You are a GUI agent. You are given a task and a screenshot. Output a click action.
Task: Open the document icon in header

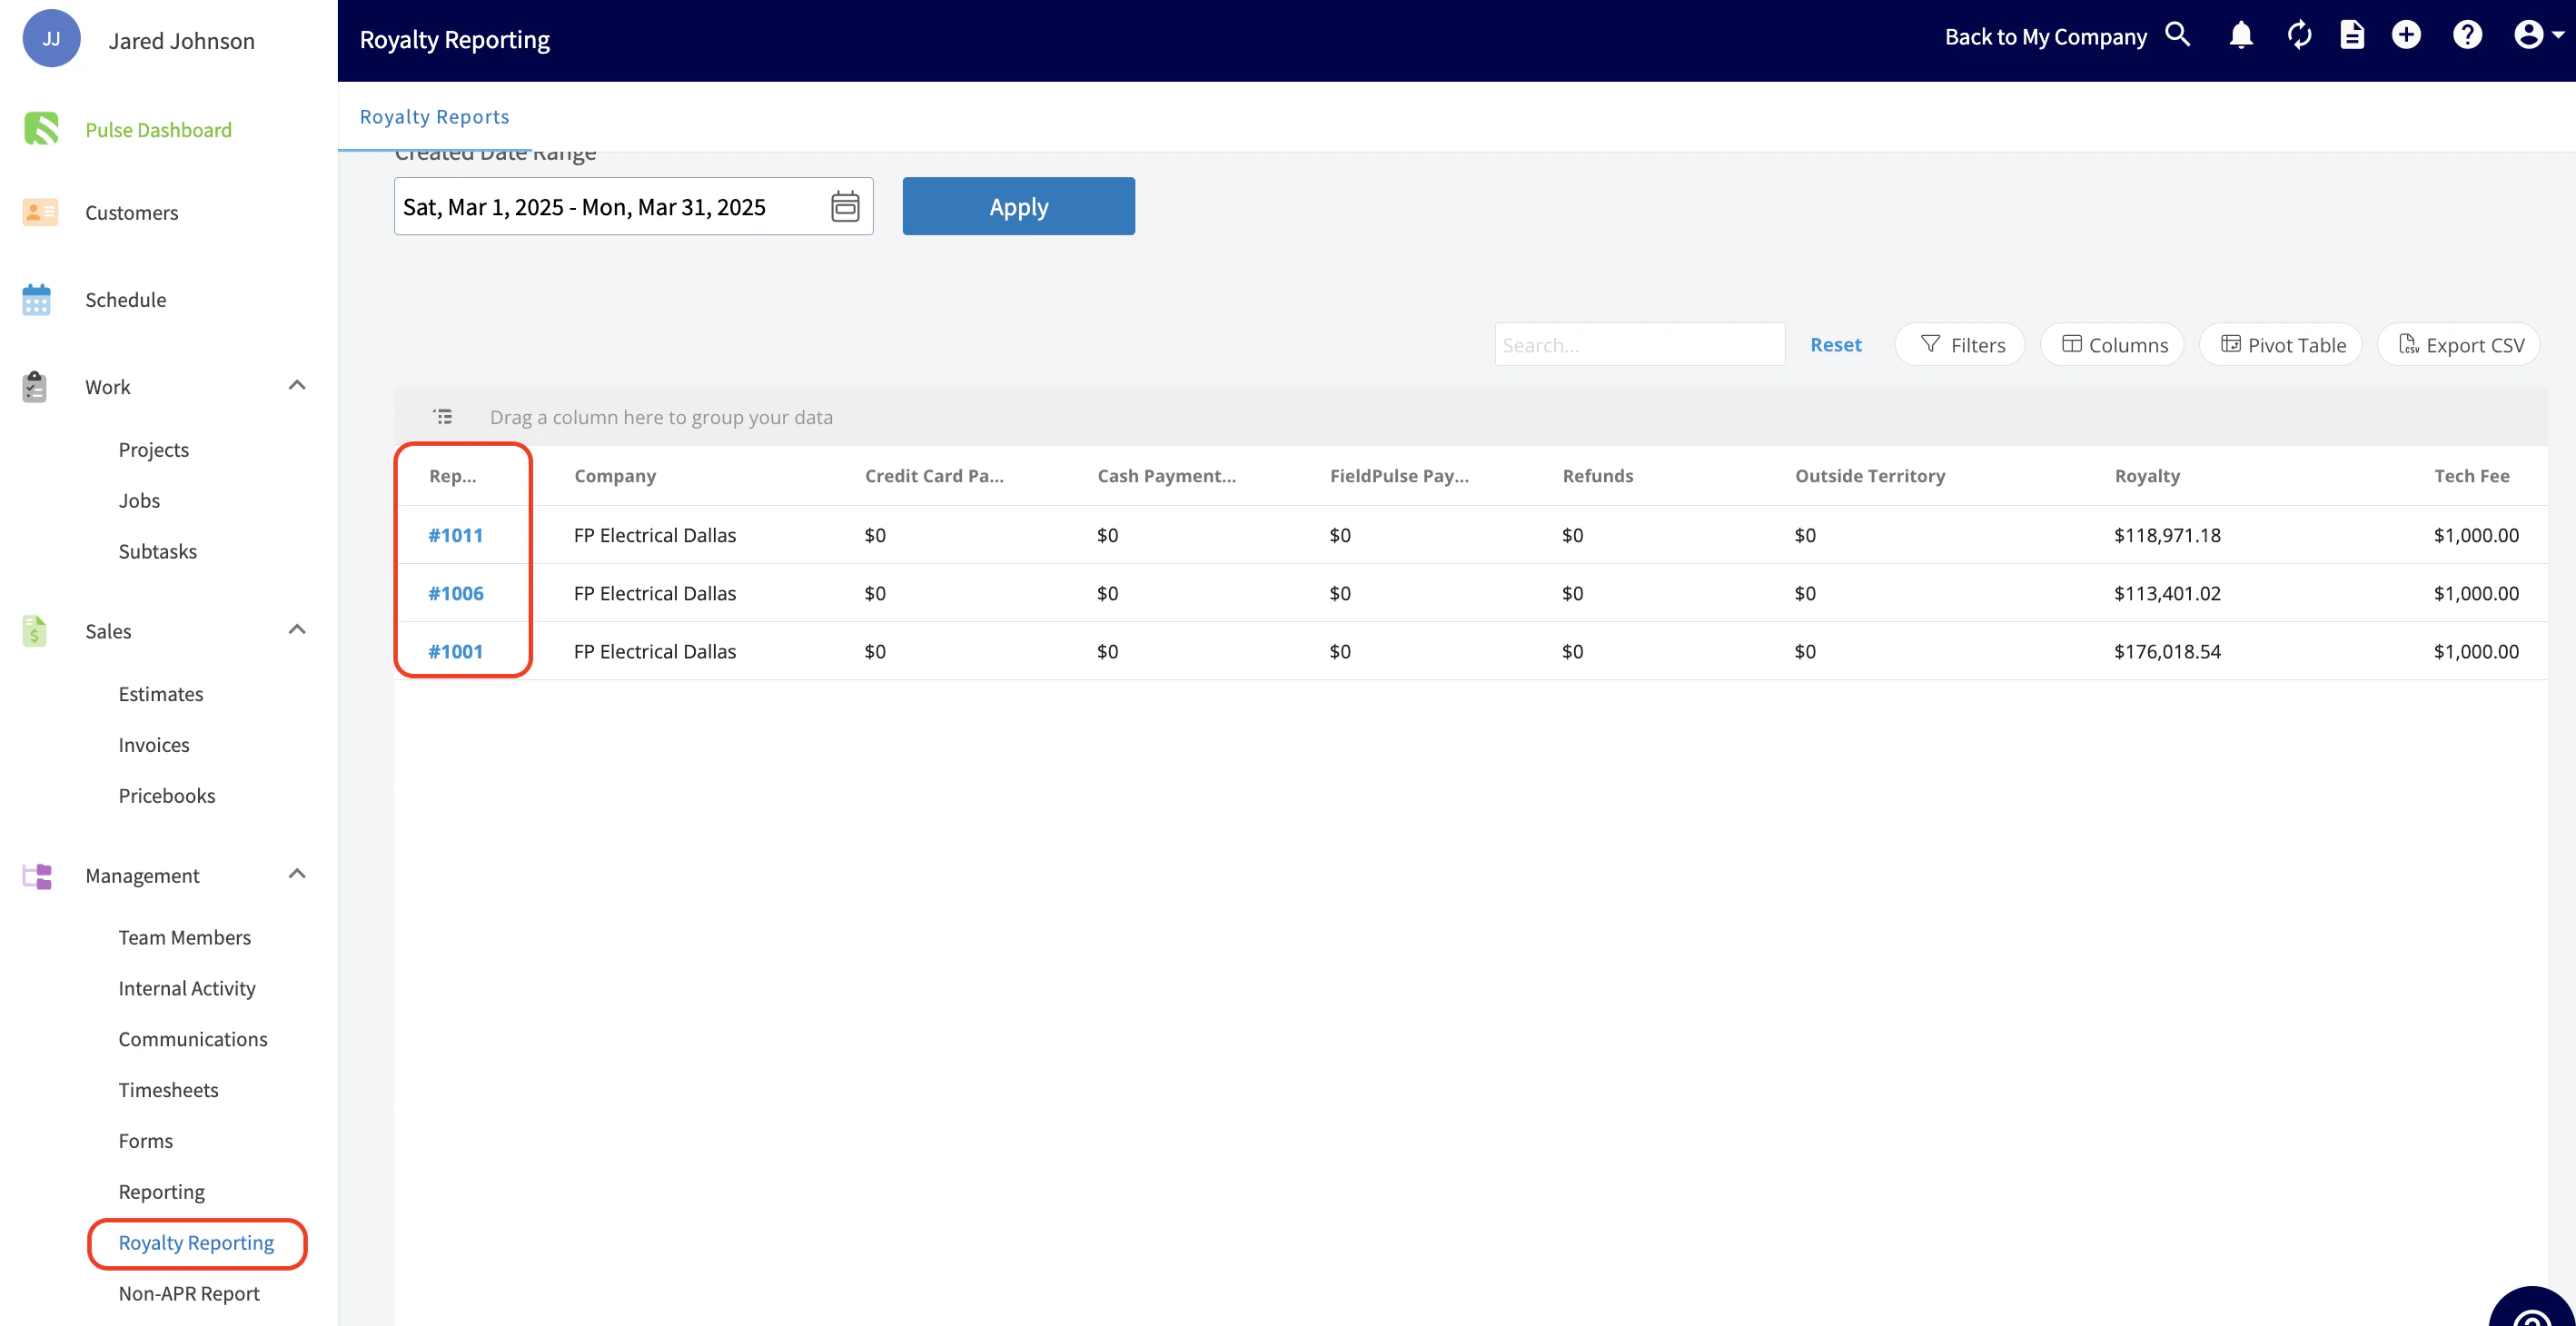tap(2352, 36)
